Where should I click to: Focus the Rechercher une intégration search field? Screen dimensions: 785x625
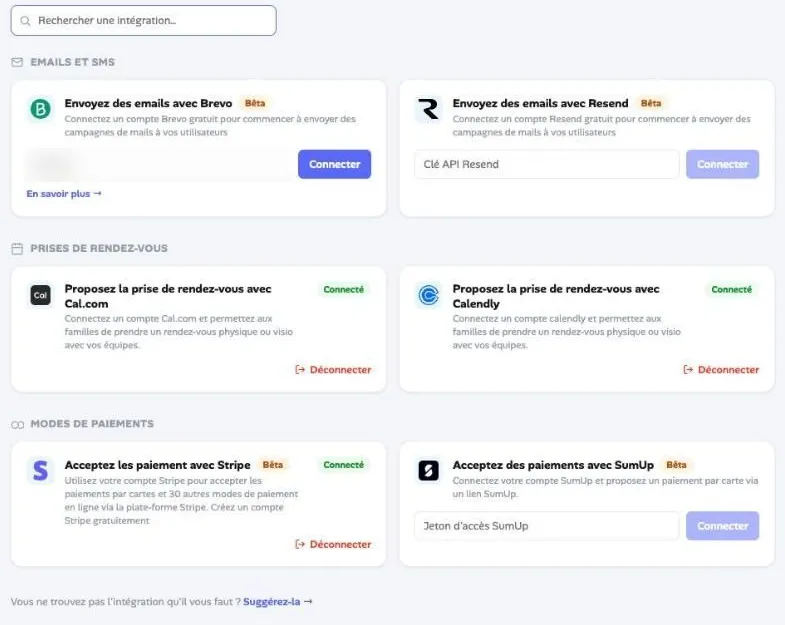[144, 21]
